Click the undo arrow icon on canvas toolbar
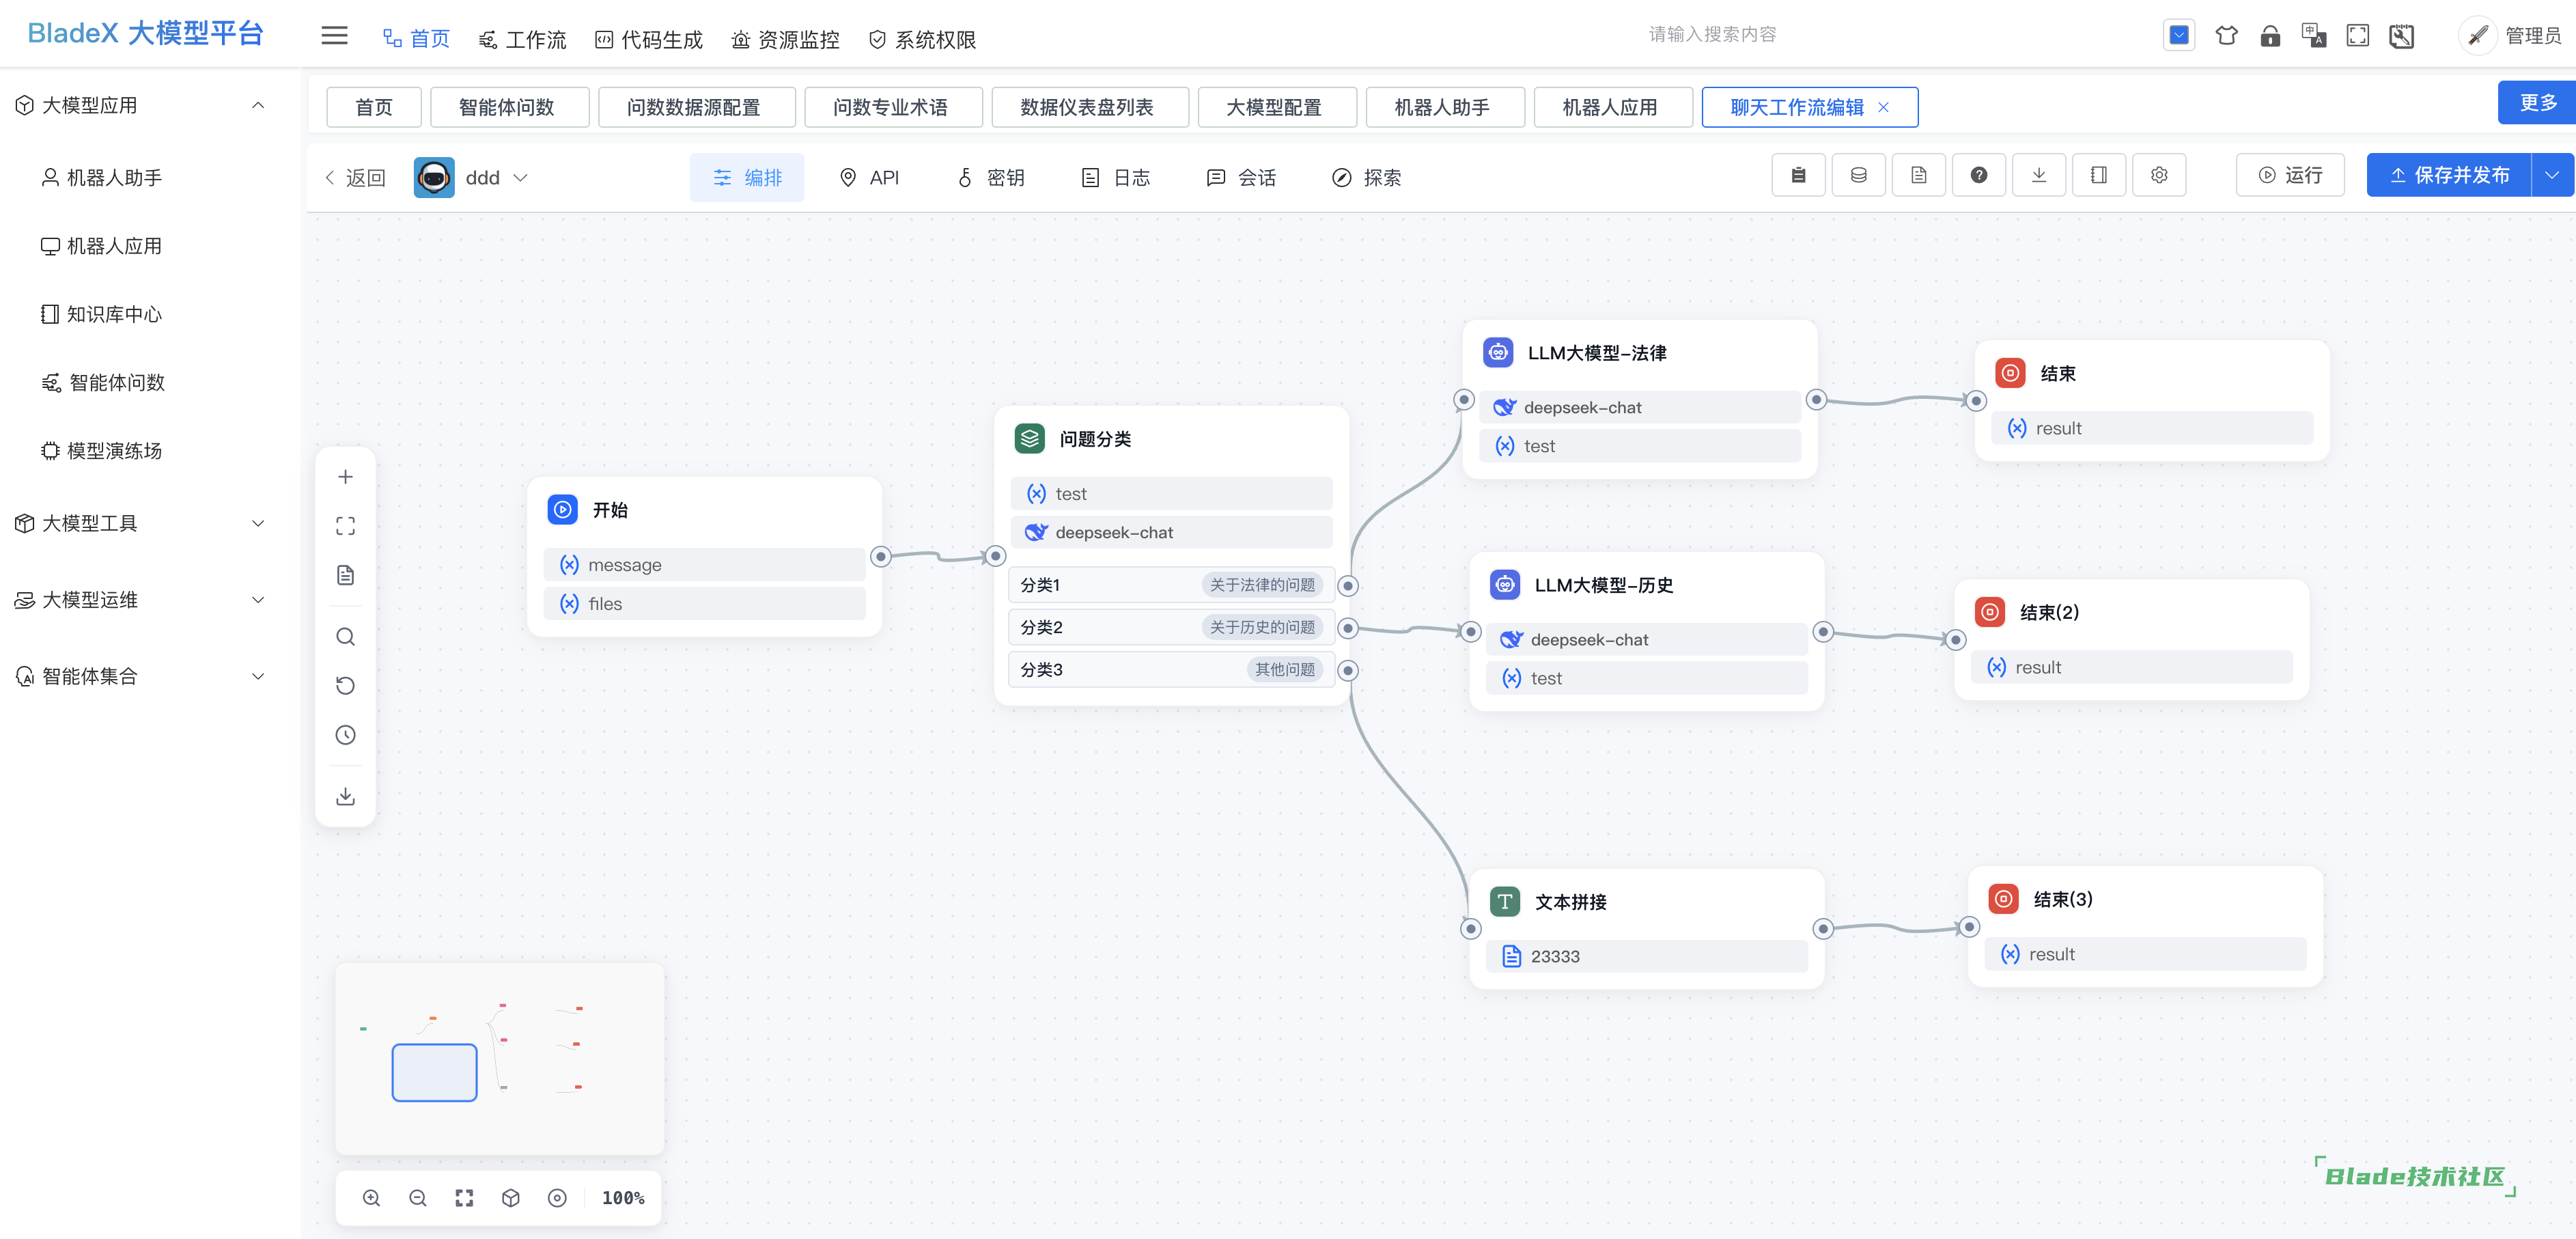 [x=345, y=686]
